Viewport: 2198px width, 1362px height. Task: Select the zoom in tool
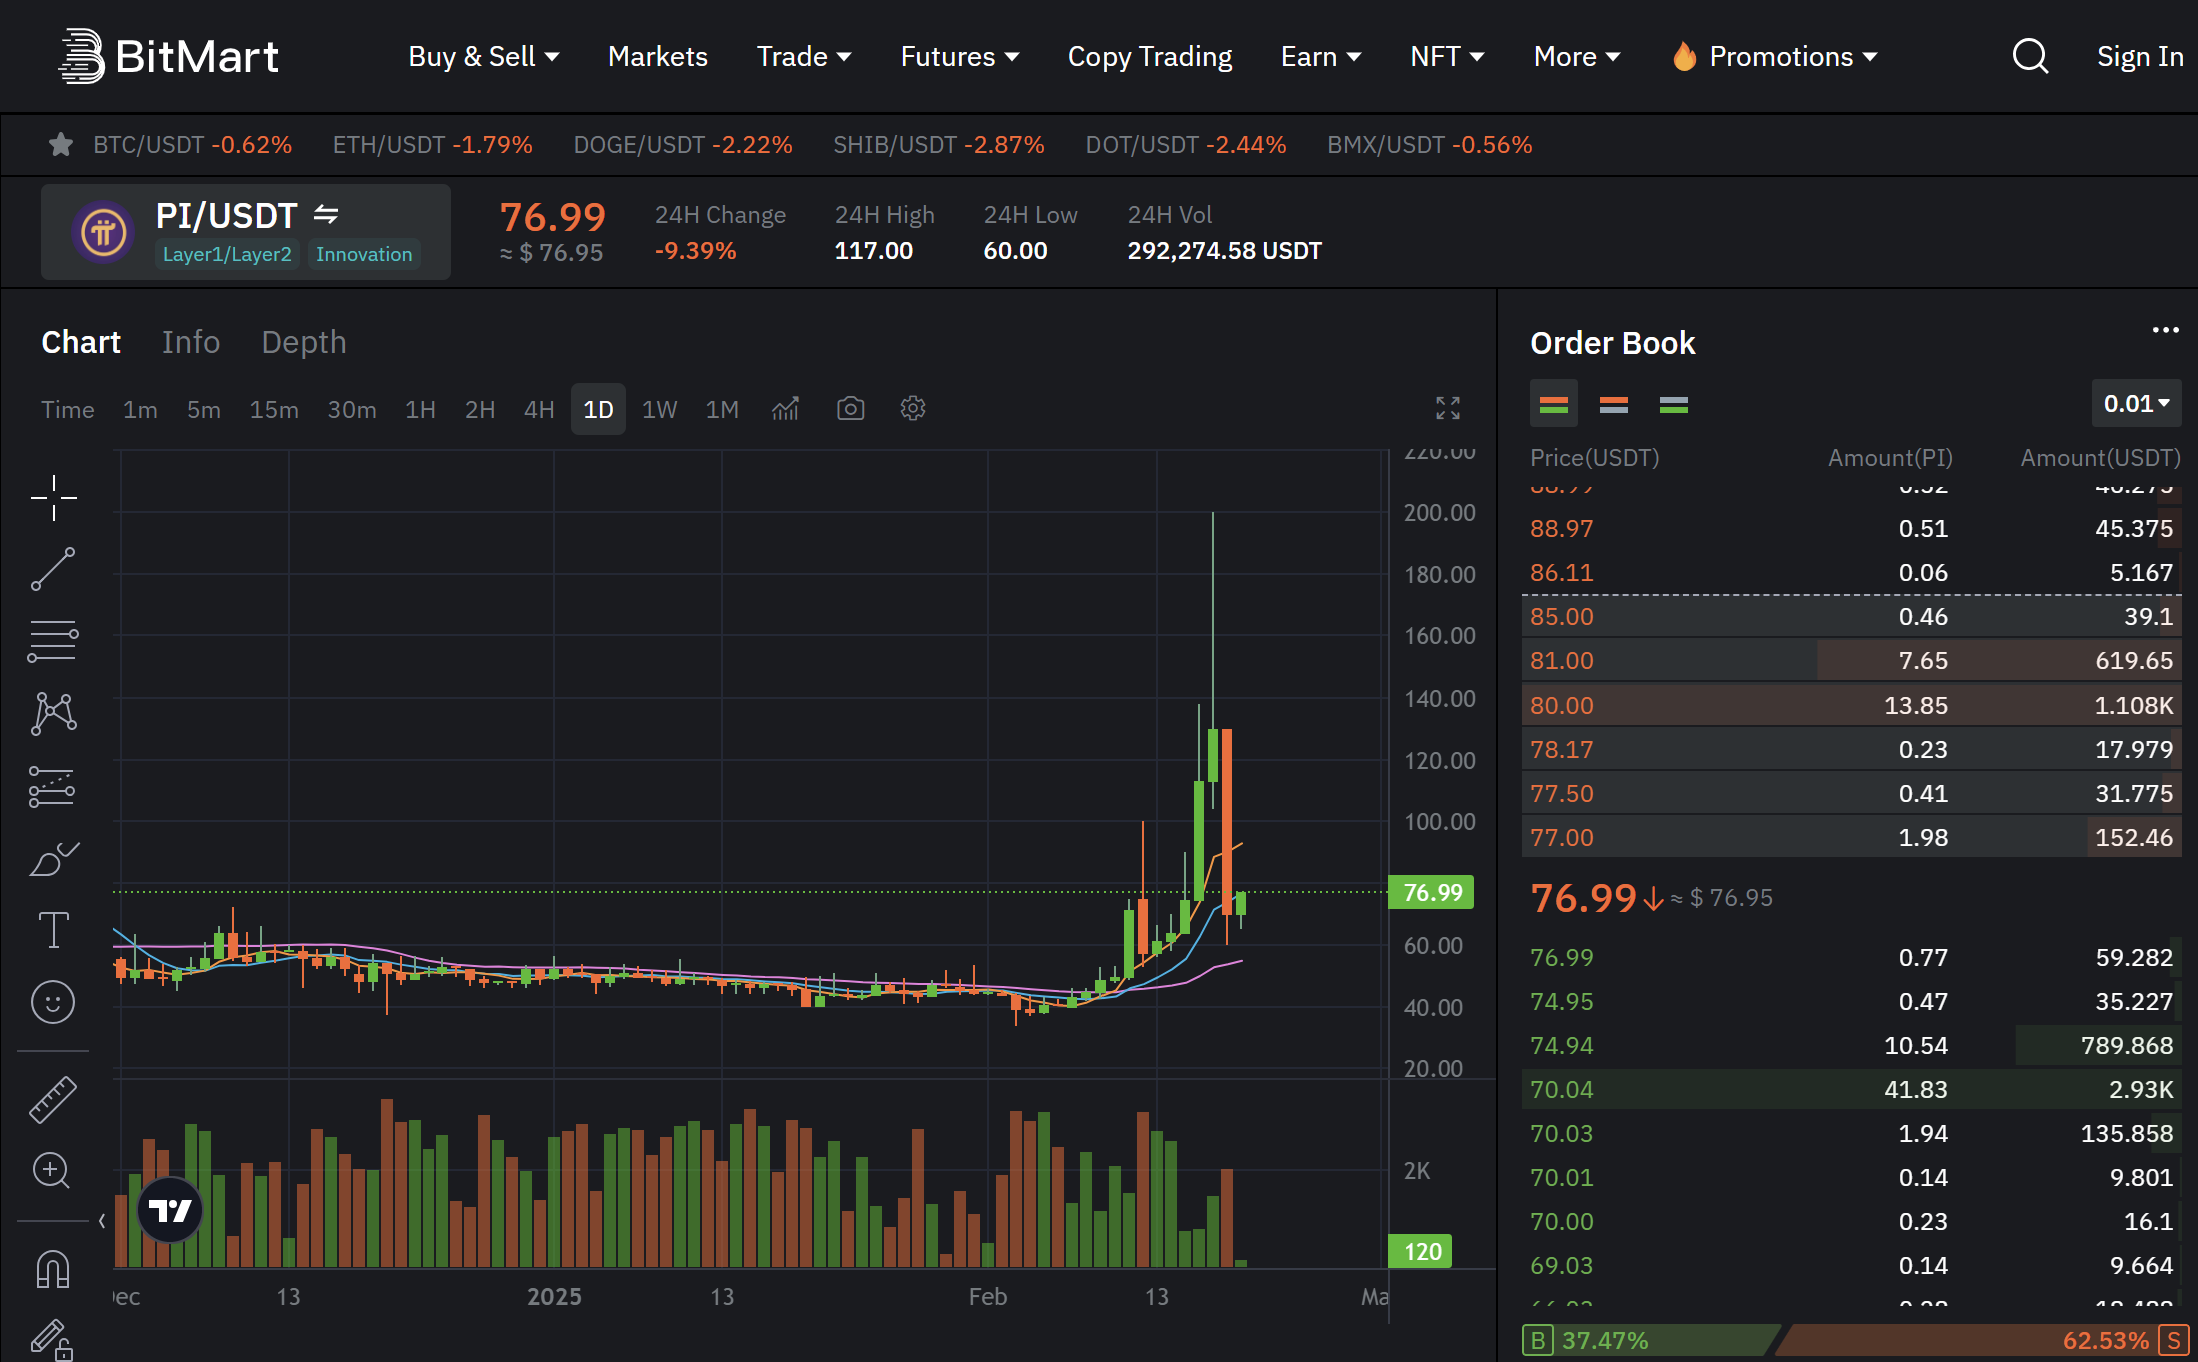point(52,1171)
